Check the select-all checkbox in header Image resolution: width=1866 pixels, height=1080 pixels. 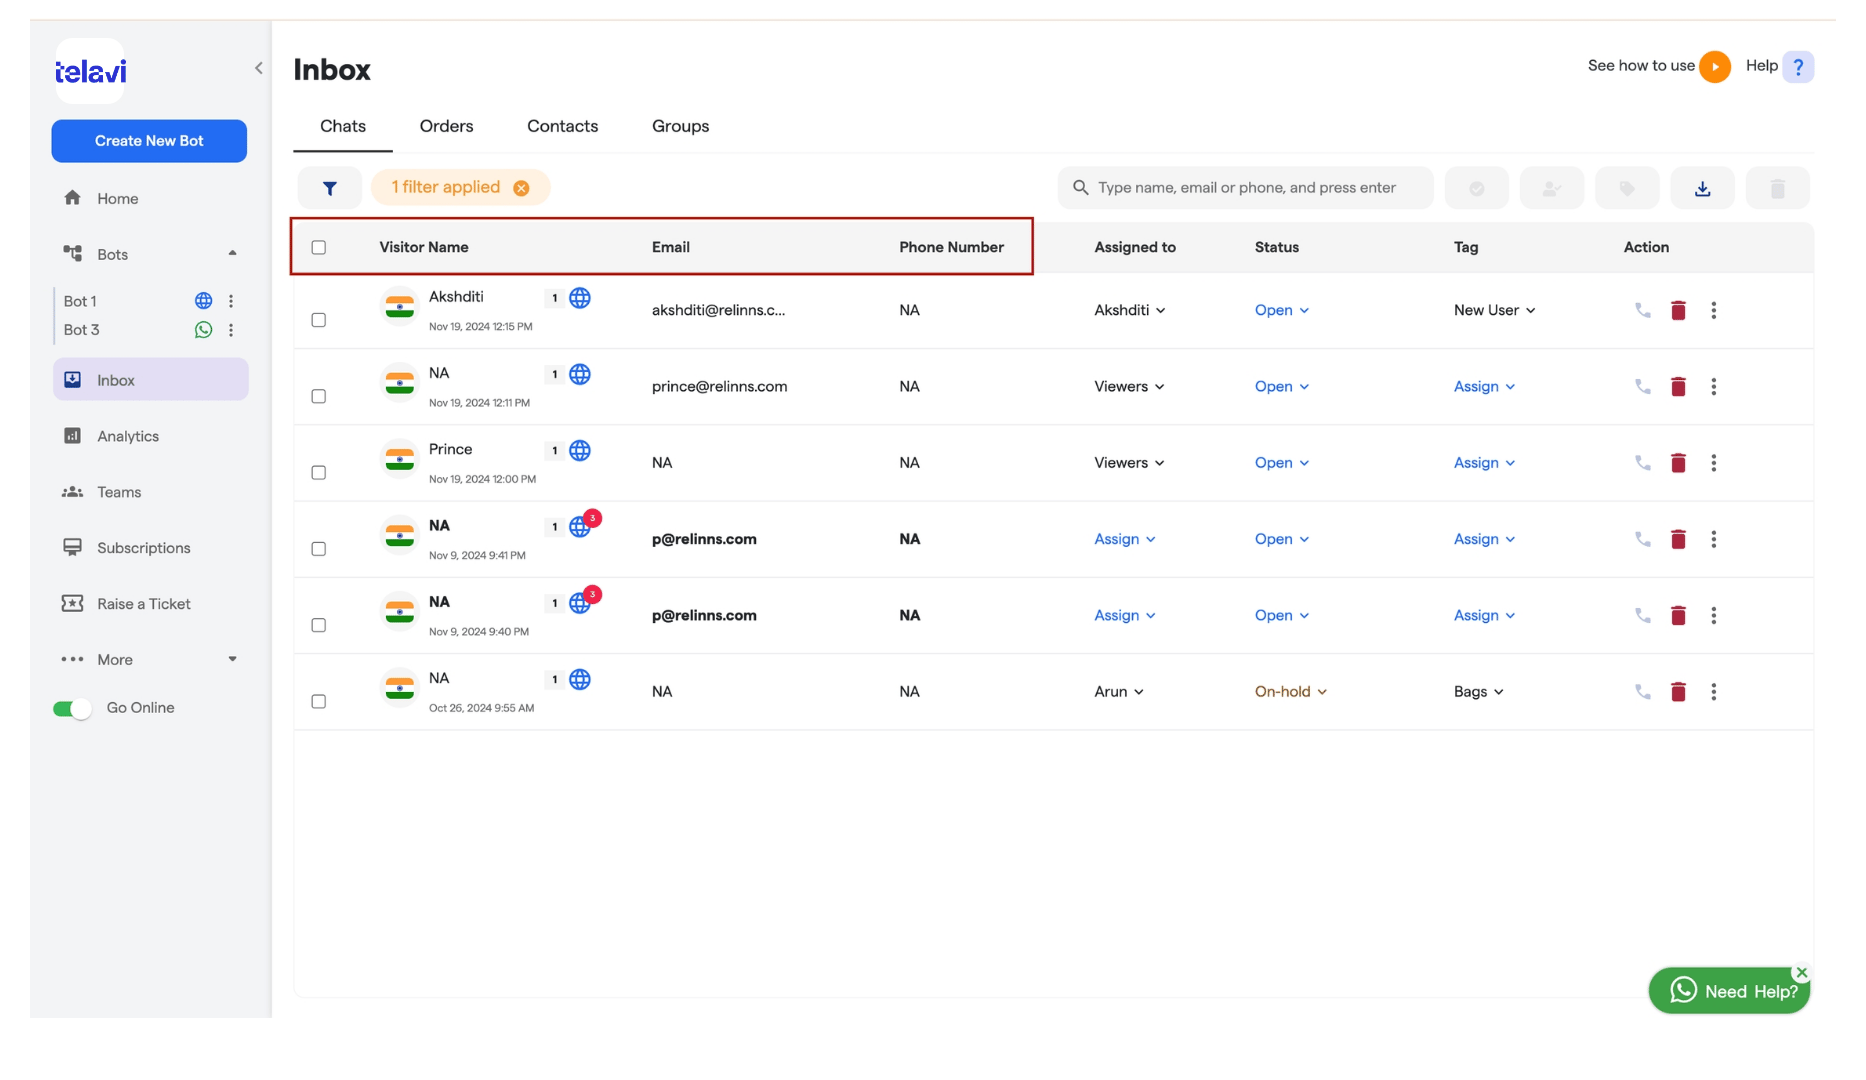(319, 248)
